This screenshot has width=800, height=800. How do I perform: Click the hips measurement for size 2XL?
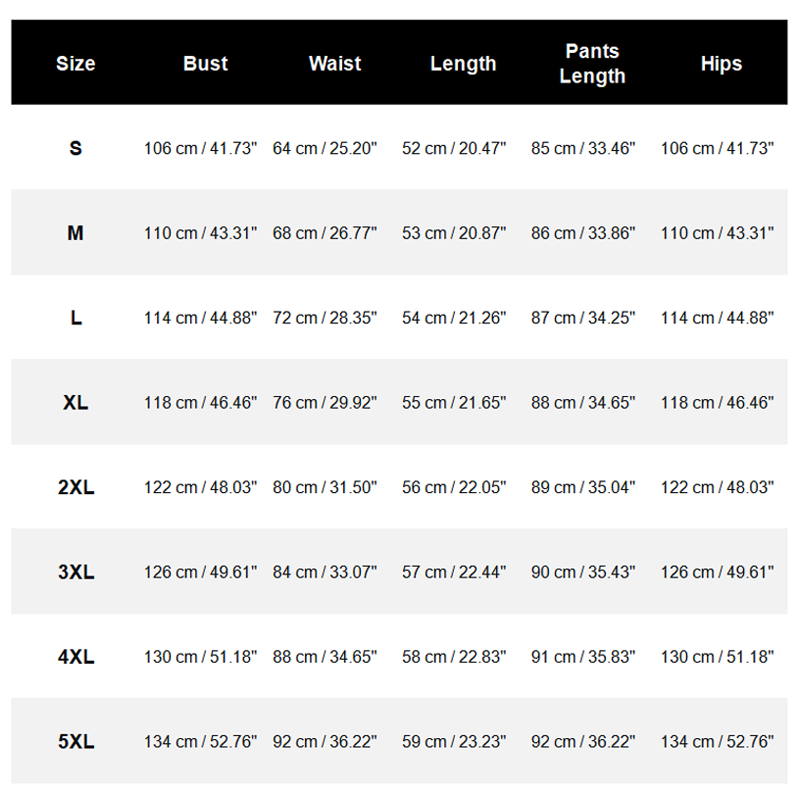(x=718, y=488)
